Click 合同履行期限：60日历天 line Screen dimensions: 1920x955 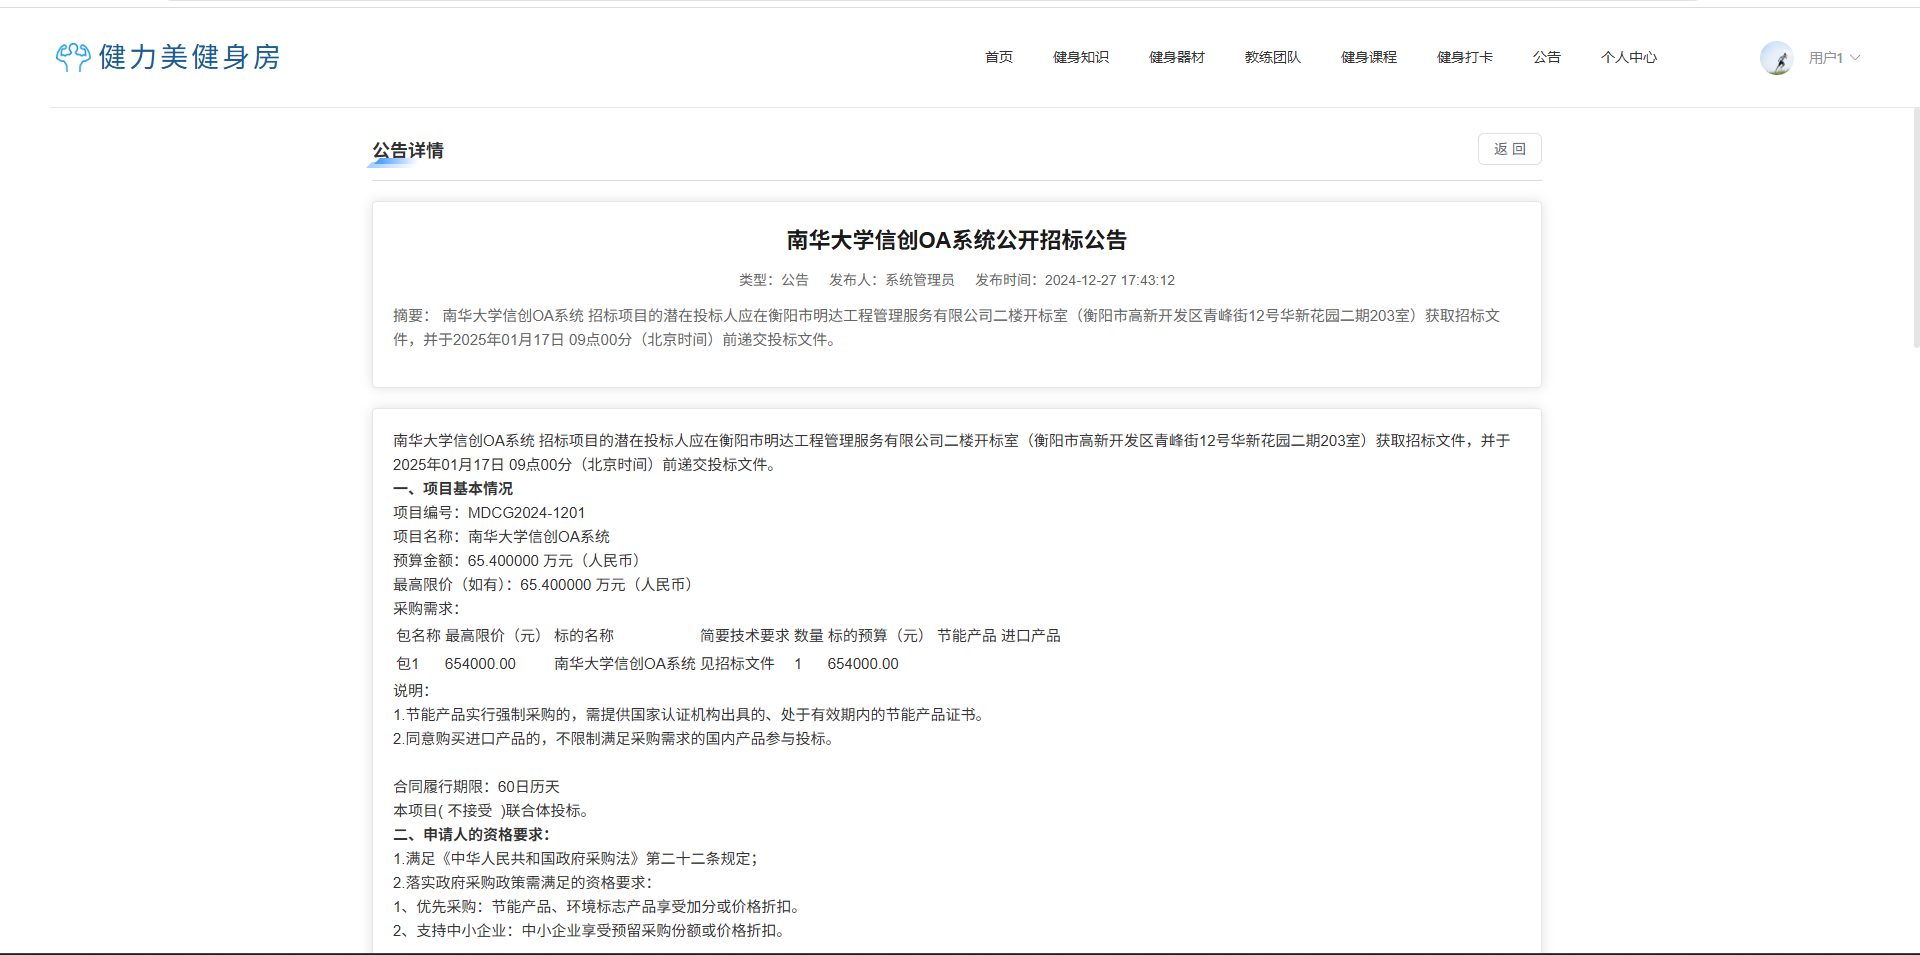coord(476,786)
